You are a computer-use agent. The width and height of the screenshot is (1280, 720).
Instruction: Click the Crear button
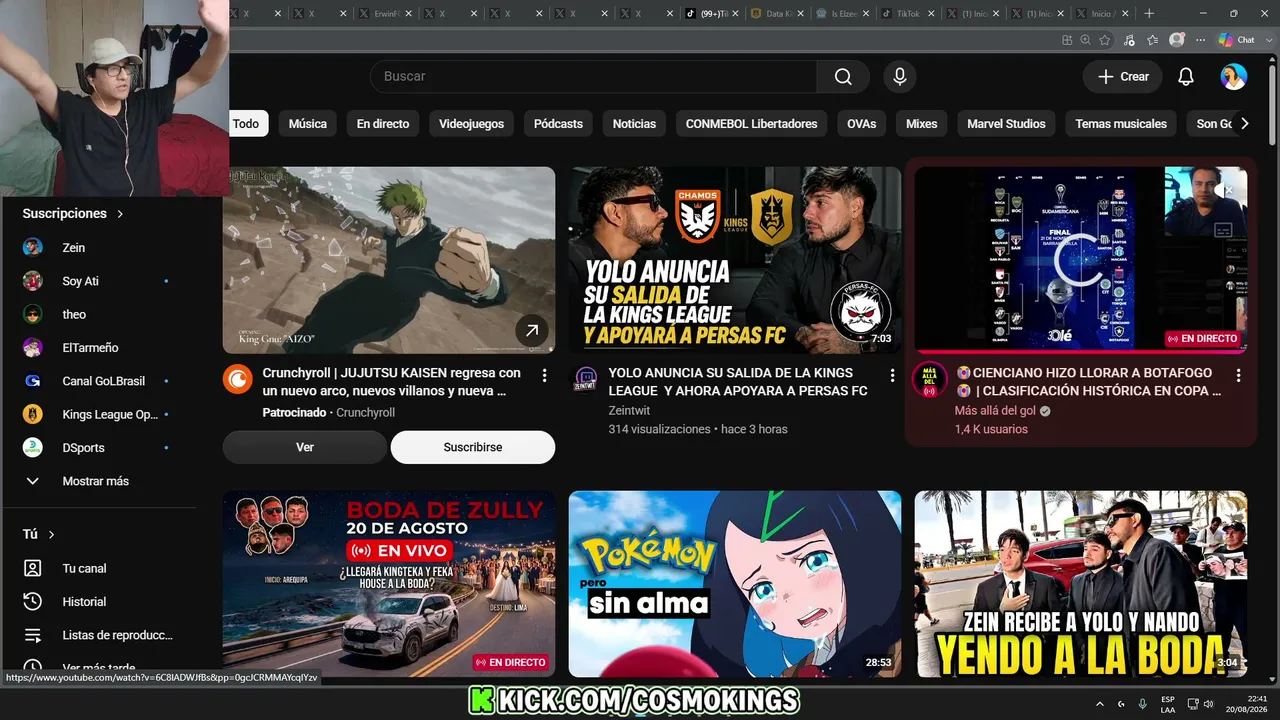click(x=1123, y=77)
